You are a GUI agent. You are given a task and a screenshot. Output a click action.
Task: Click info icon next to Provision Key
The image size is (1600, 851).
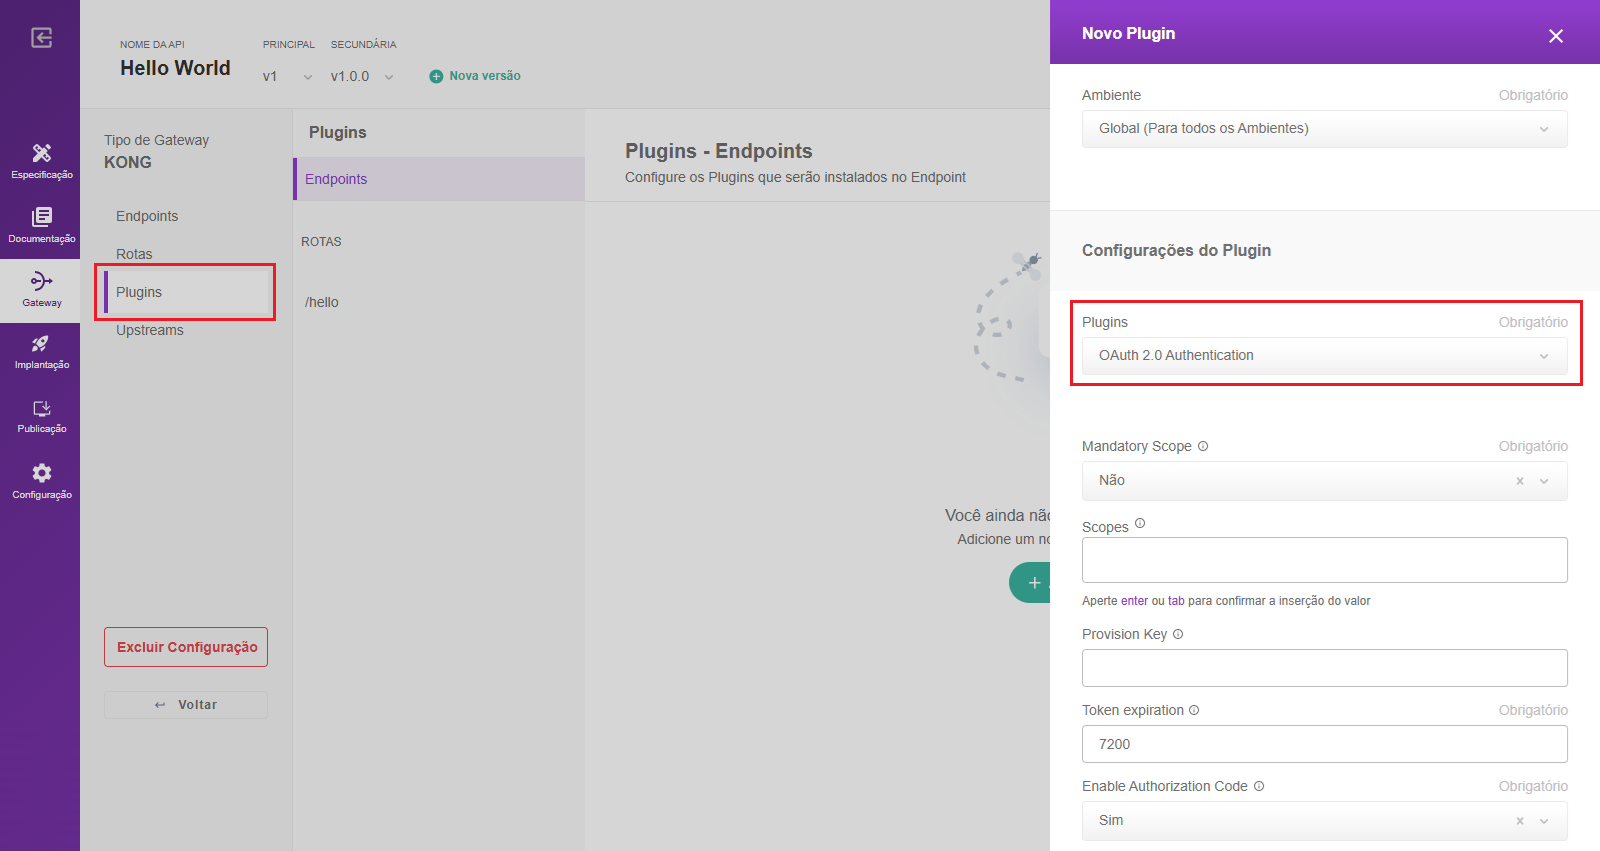(x=1178, y=634)
